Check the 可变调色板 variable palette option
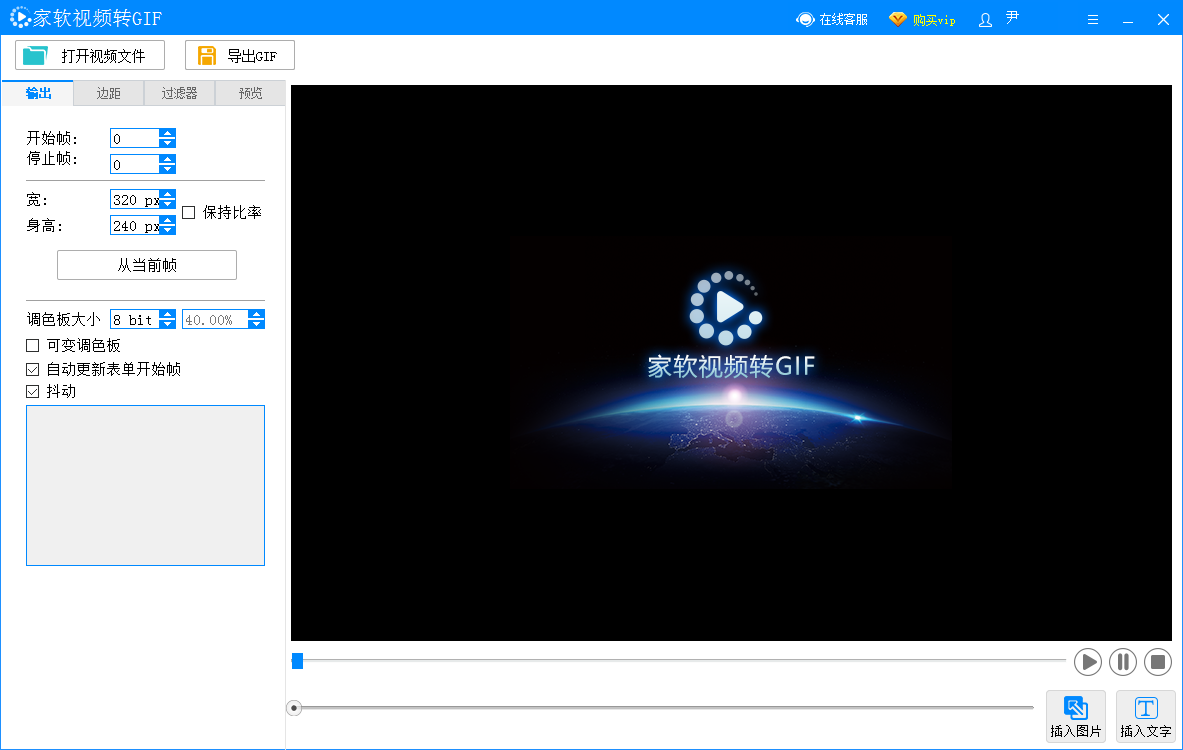The image size is (1183, 750). [32, 345]
